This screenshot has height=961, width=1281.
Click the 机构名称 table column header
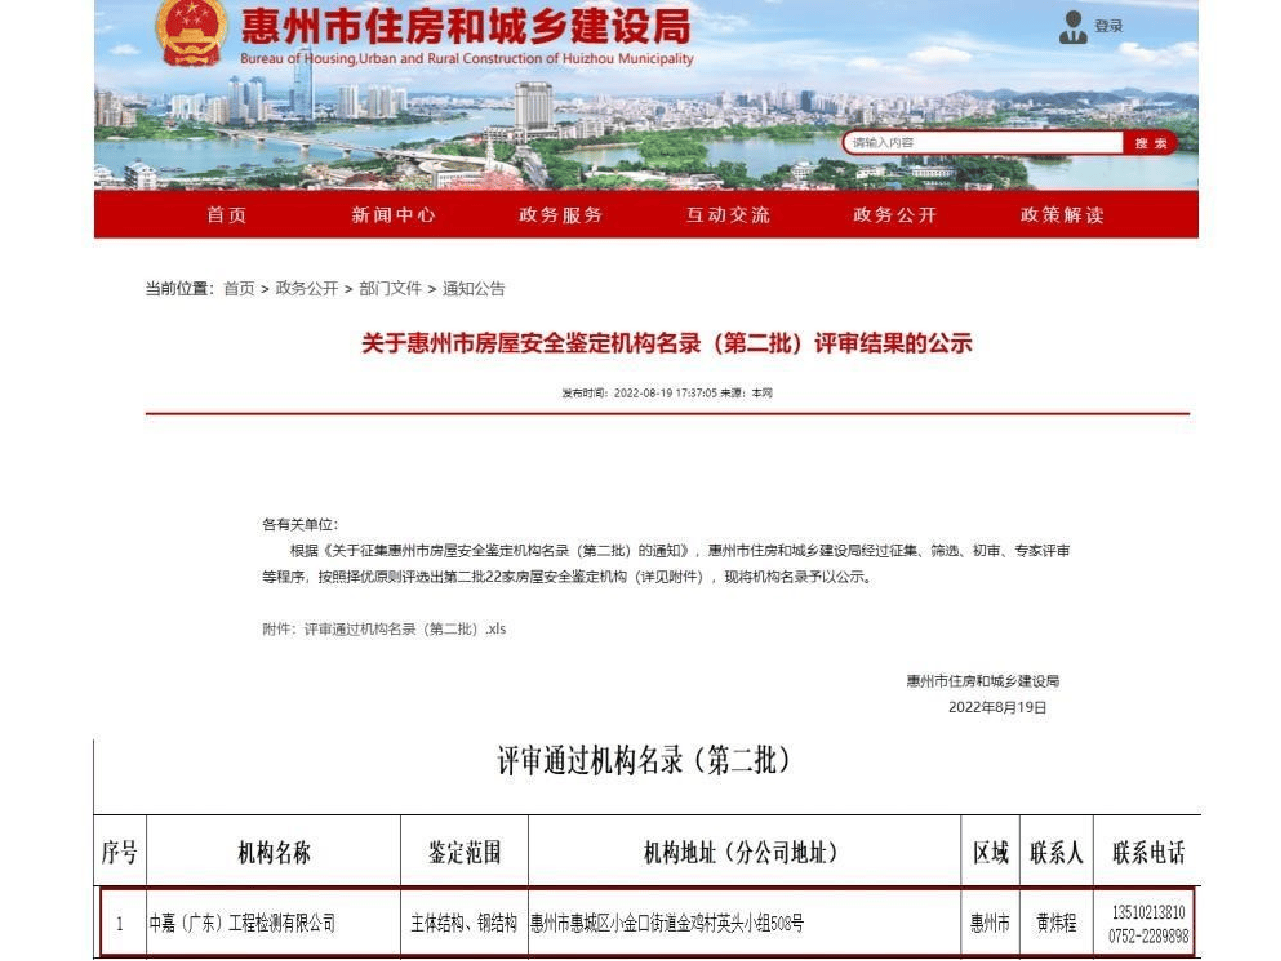tap(273, 853)
